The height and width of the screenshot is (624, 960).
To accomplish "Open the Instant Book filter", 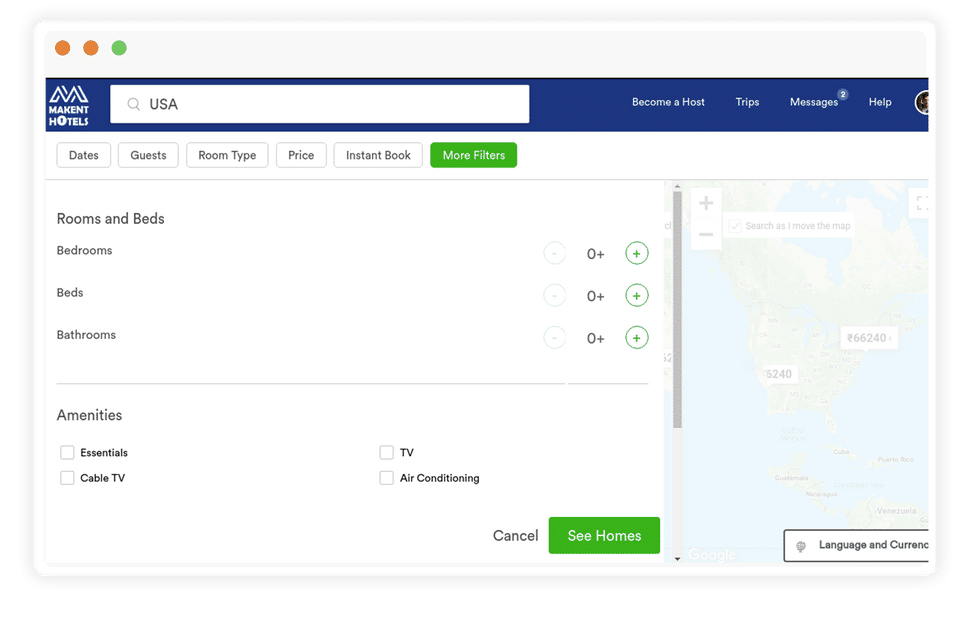I will (378, 156).
